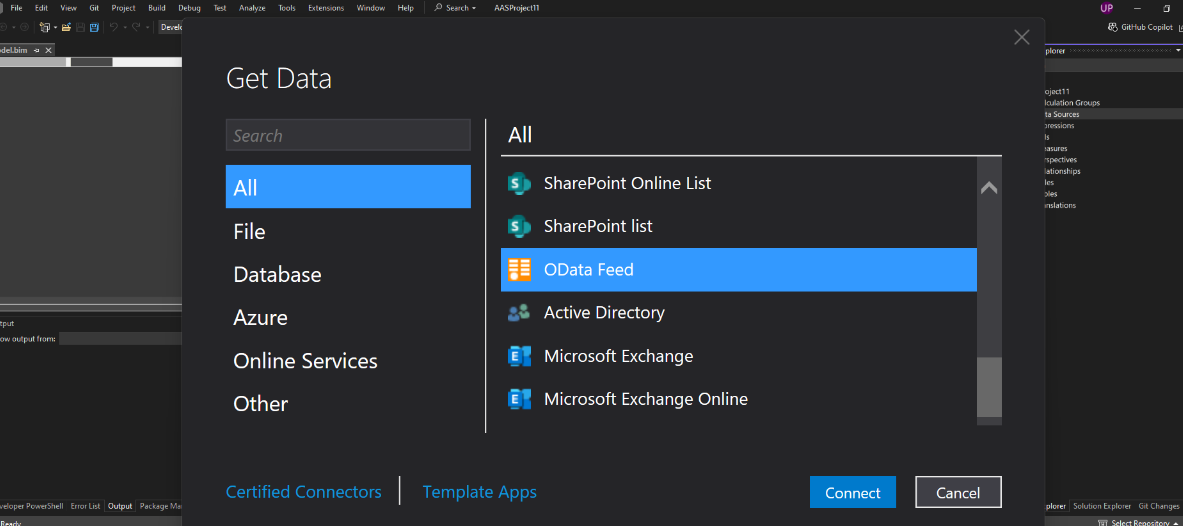This screenshot has width=1183, height=526.
Task: Select the Online Services category
Action: pos(348,361)
